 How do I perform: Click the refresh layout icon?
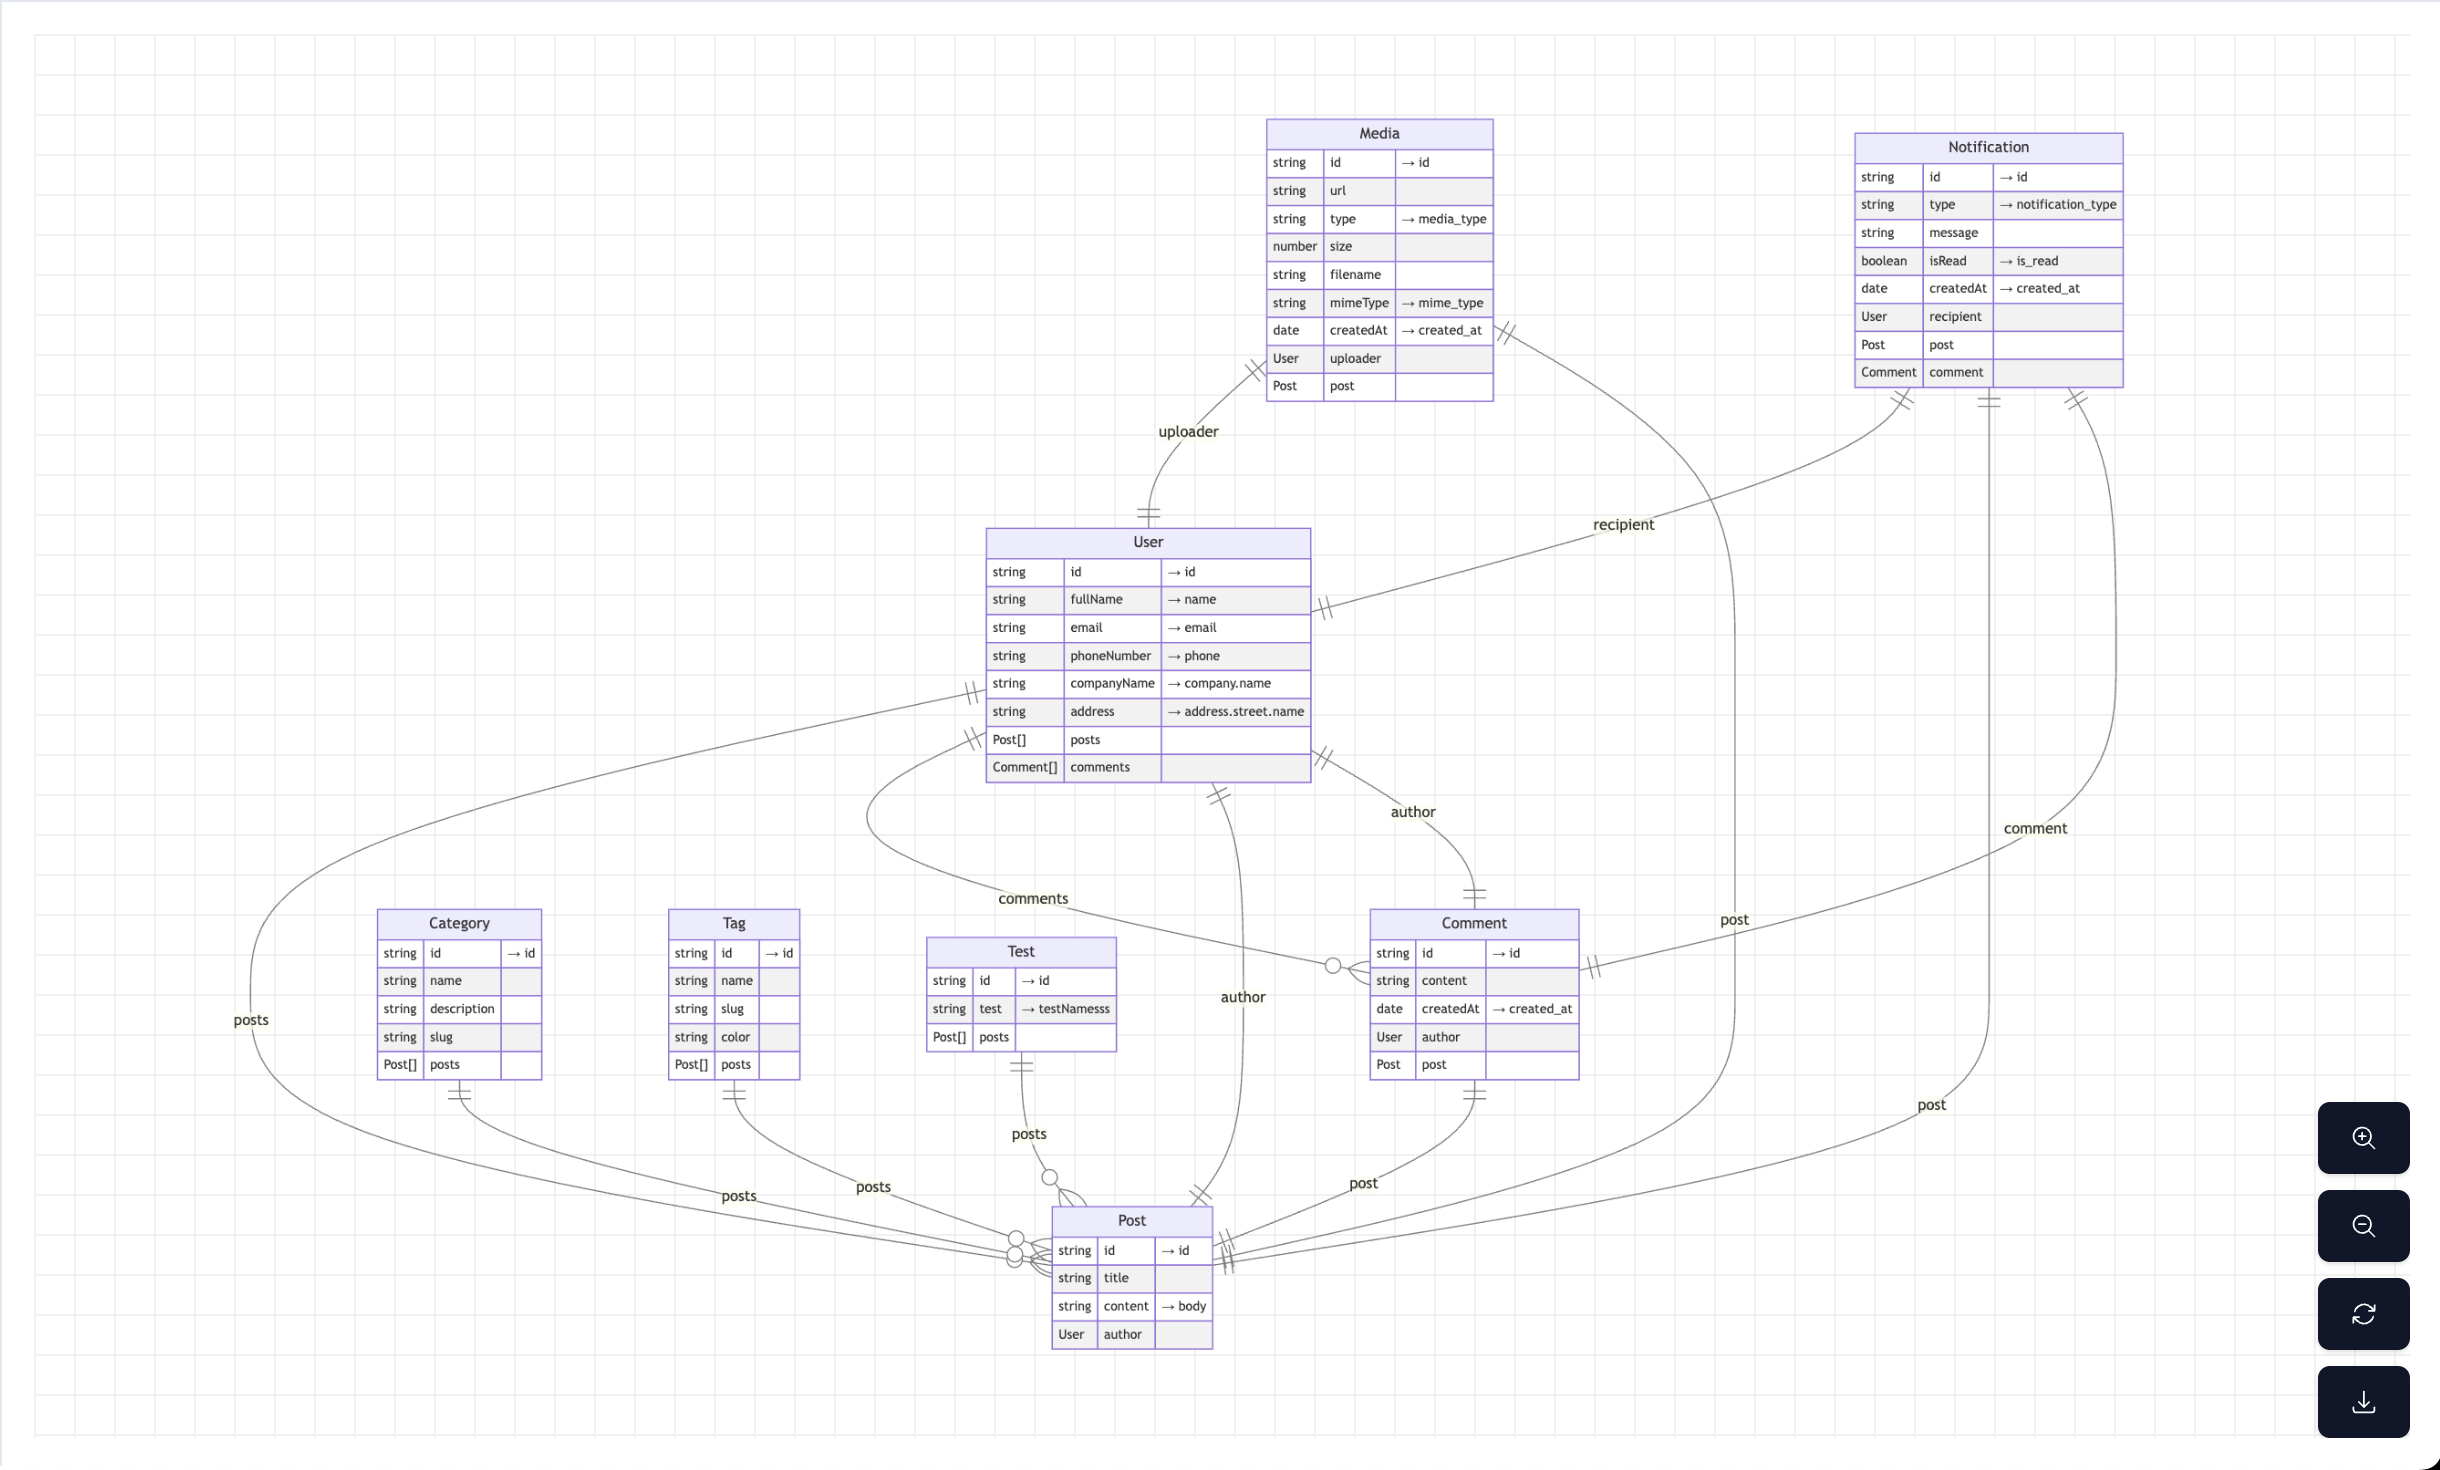pos(2363,1314)
